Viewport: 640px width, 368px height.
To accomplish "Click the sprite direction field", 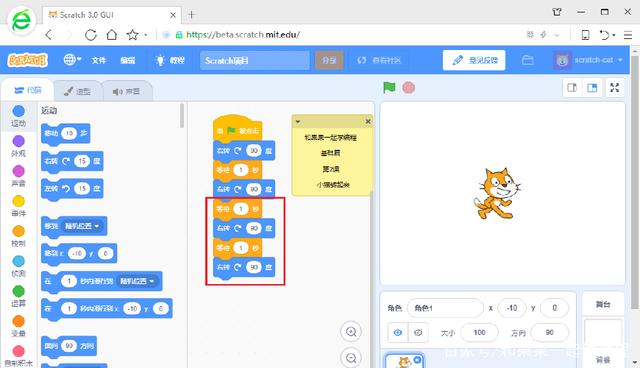I will click(549, 333).
